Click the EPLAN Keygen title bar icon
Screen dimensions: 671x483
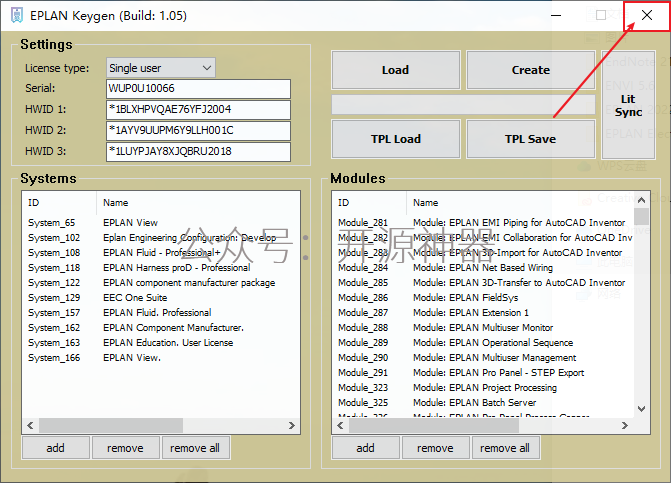17,15
